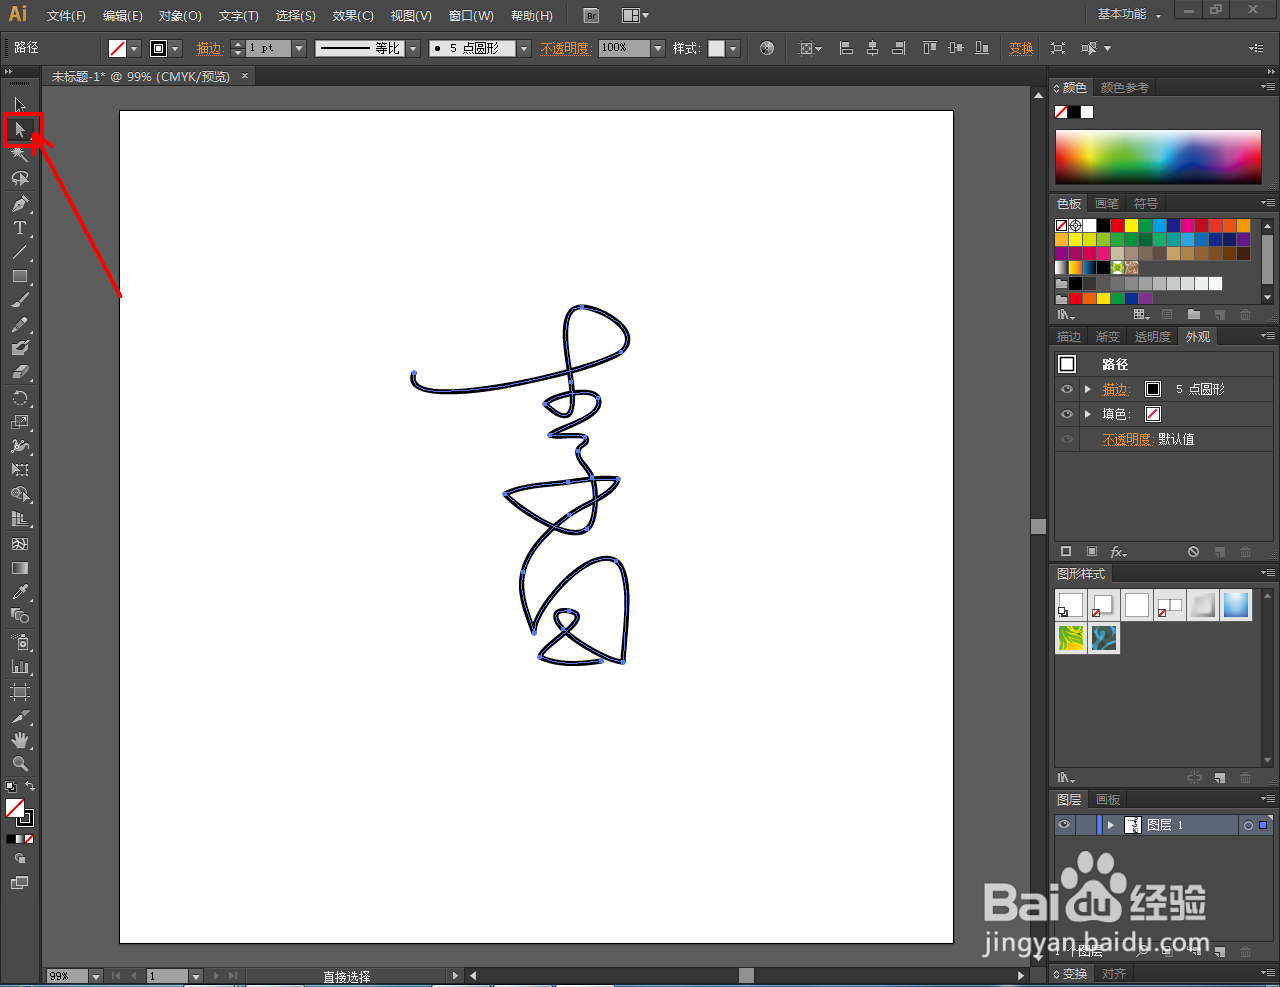
Task: Select the Type tool
Action: [x=20, y=228]
